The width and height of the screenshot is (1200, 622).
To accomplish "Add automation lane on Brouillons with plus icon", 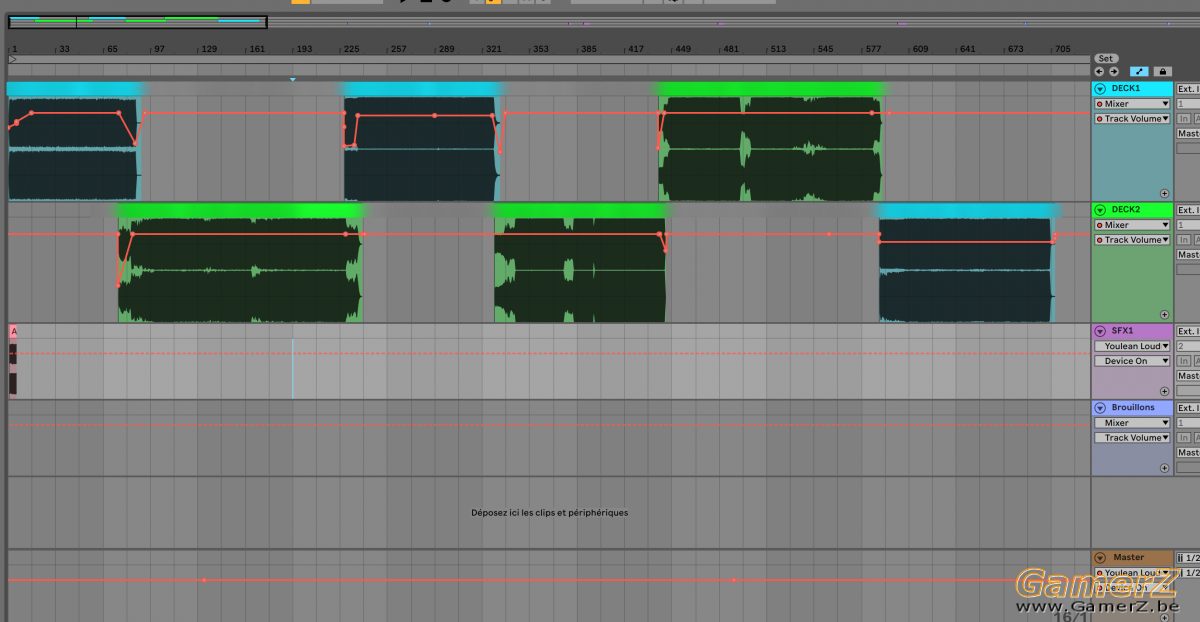I will (x=1164, y=468).
